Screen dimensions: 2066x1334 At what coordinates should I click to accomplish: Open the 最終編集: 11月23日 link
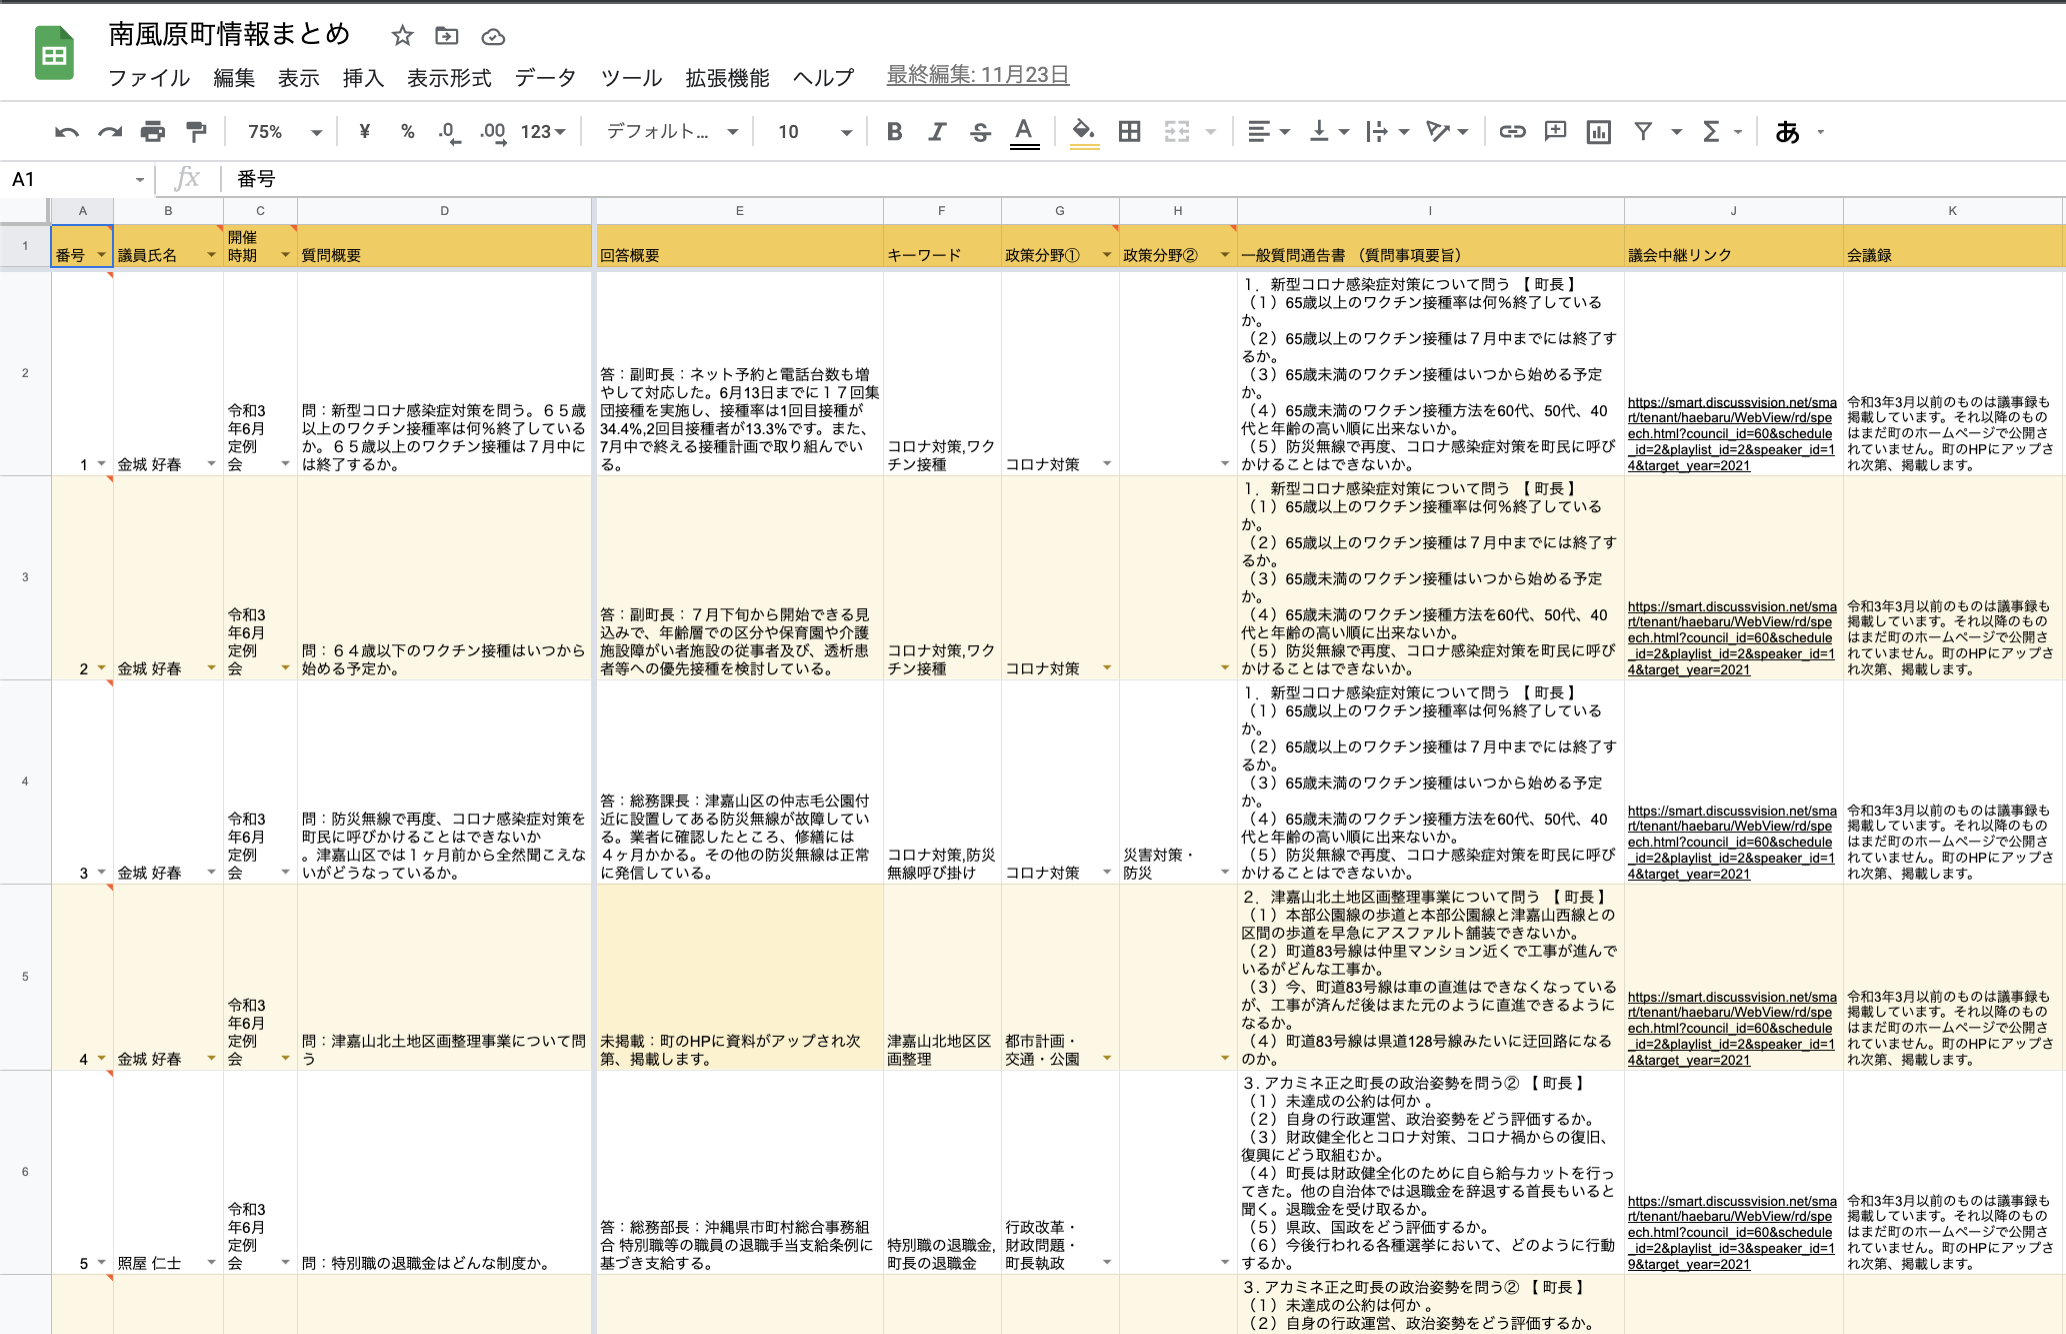pos(978,75)
